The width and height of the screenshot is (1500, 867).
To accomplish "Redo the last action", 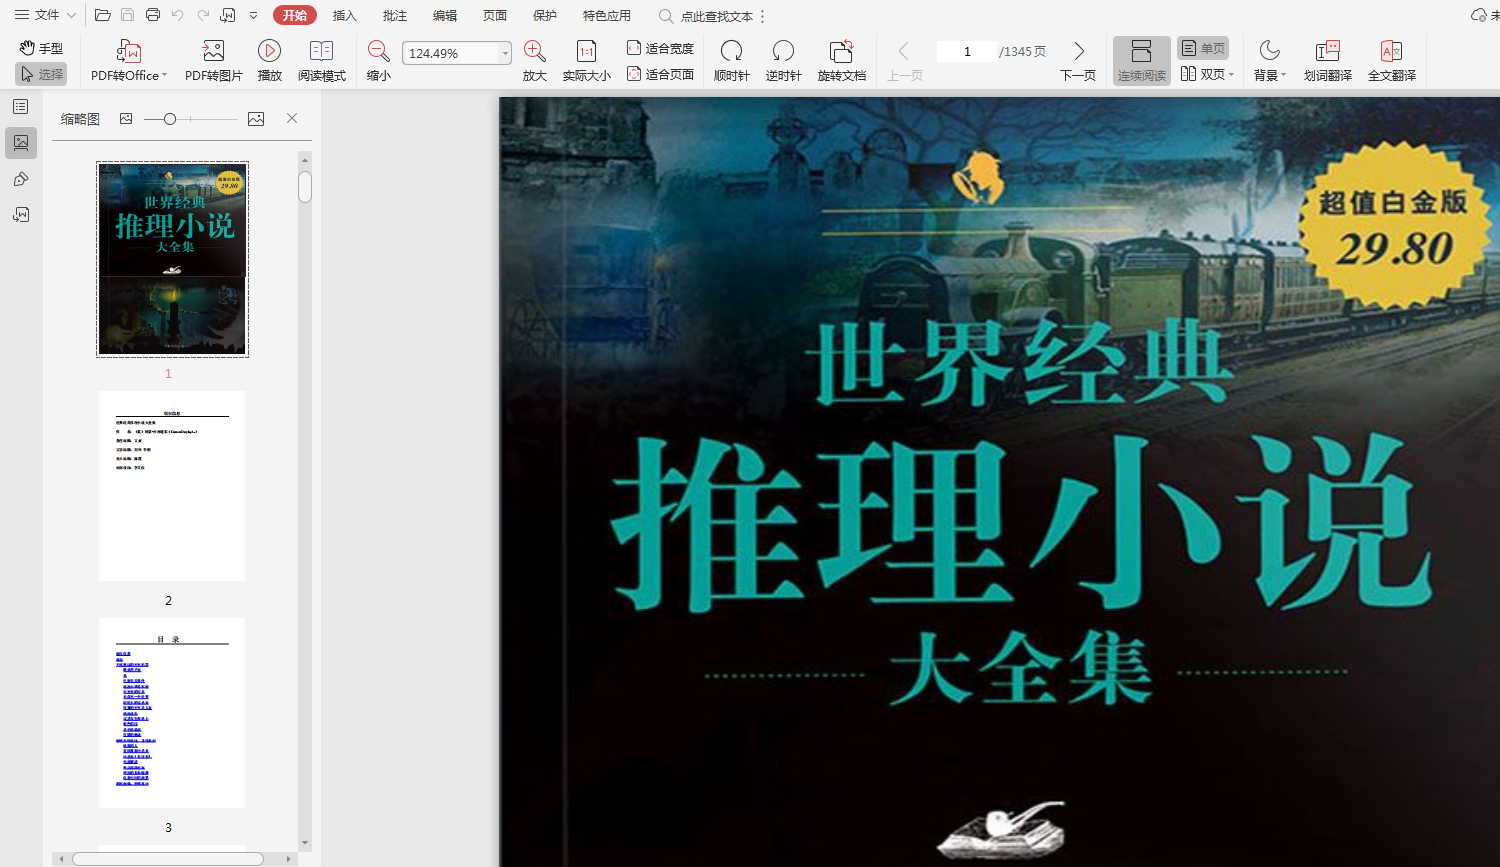I will (x=203, y=15).
